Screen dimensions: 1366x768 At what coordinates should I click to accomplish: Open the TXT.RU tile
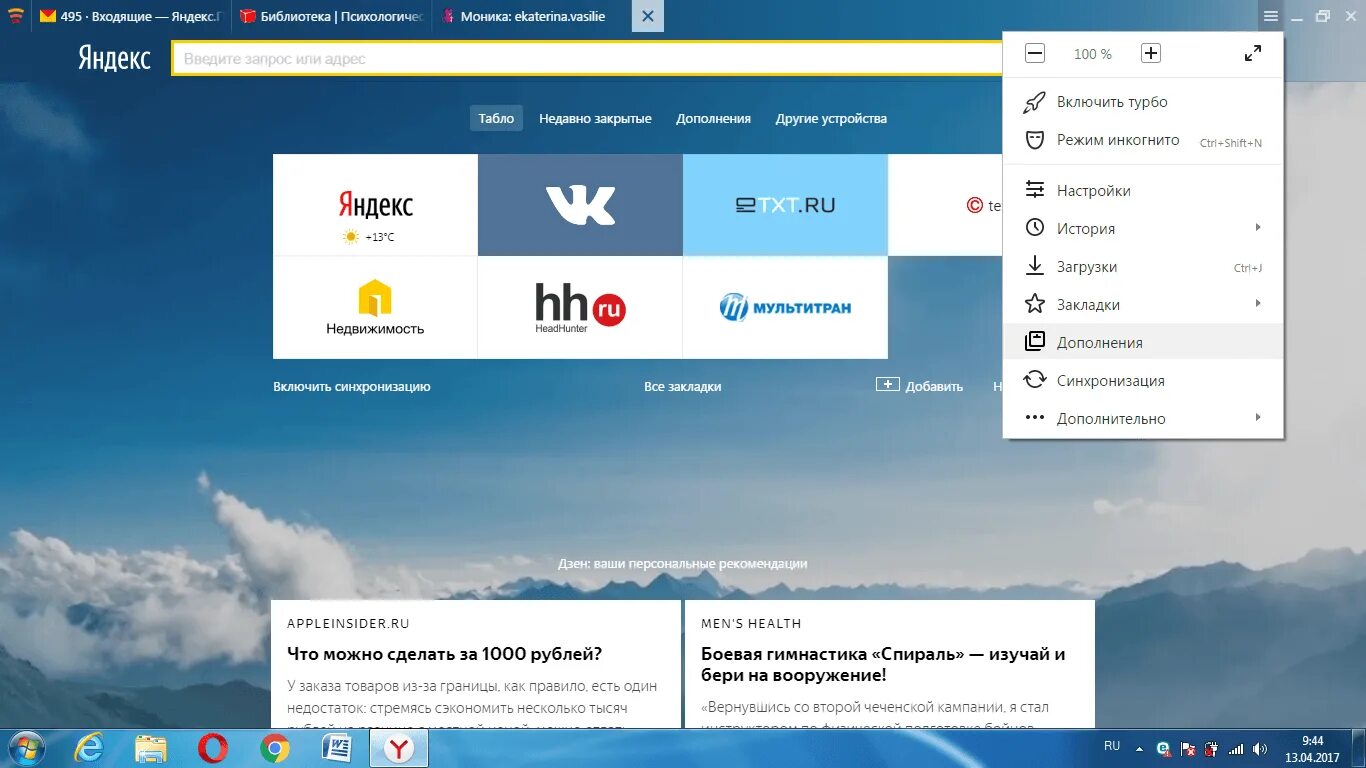[x=785, y=205]
